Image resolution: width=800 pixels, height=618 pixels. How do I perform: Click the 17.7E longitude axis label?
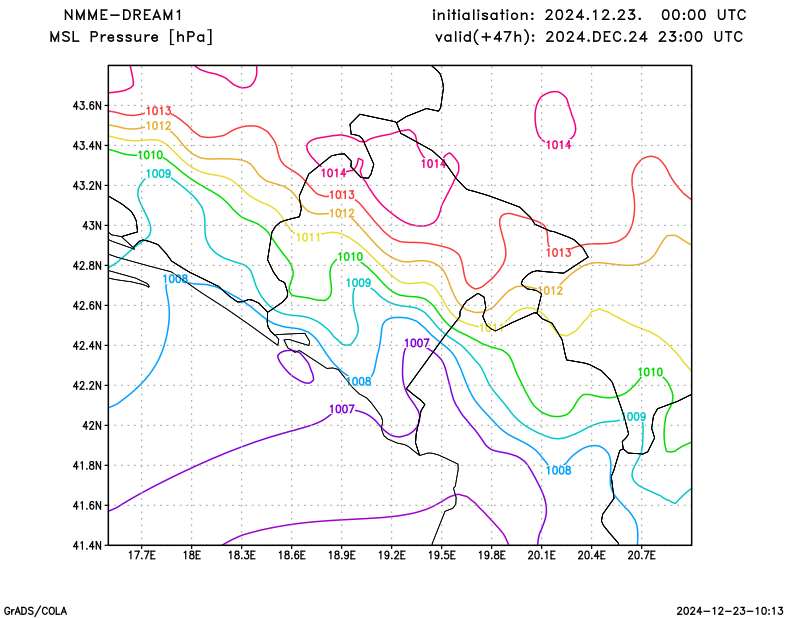coord(142,555)
